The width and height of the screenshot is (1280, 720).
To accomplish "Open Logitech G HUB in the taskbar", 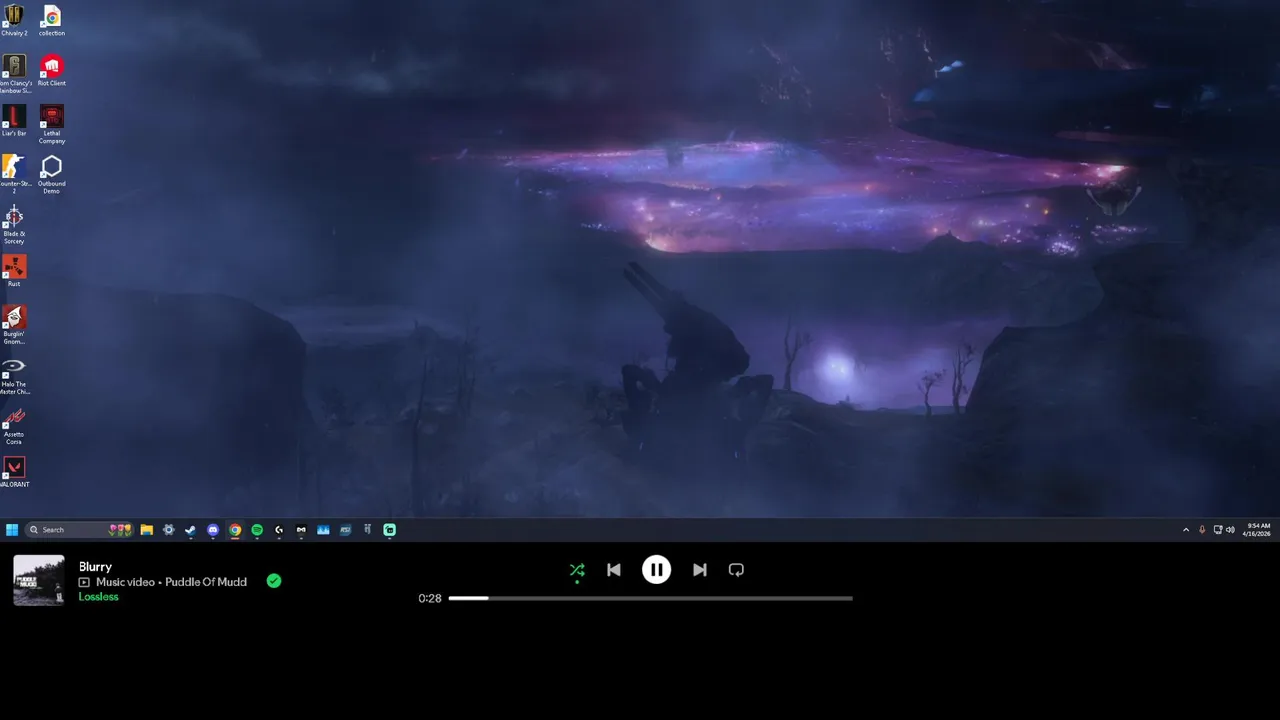I will [x=279, y=530].
